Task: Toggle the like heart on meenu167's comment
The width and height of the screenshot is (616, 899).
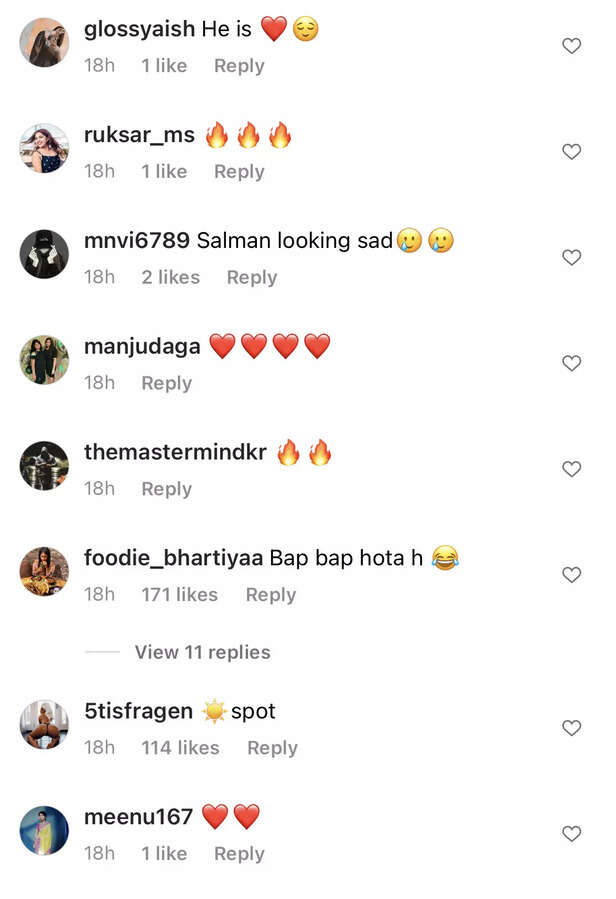Action: point(571,833)
